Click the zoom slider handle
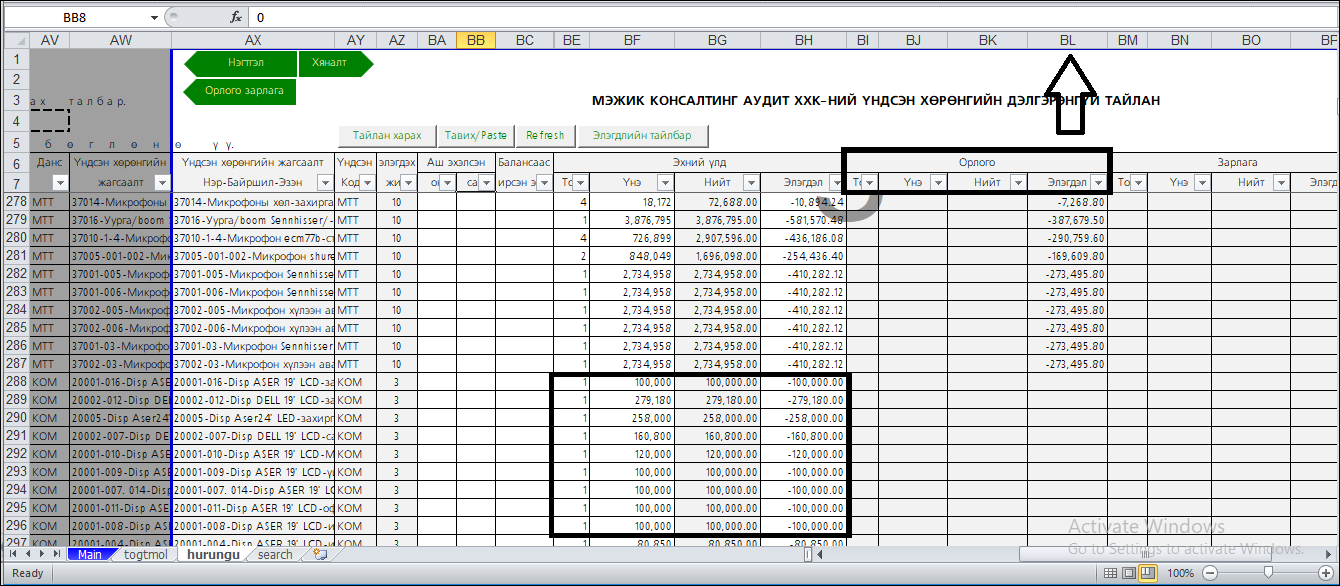 click(1268, 573)
